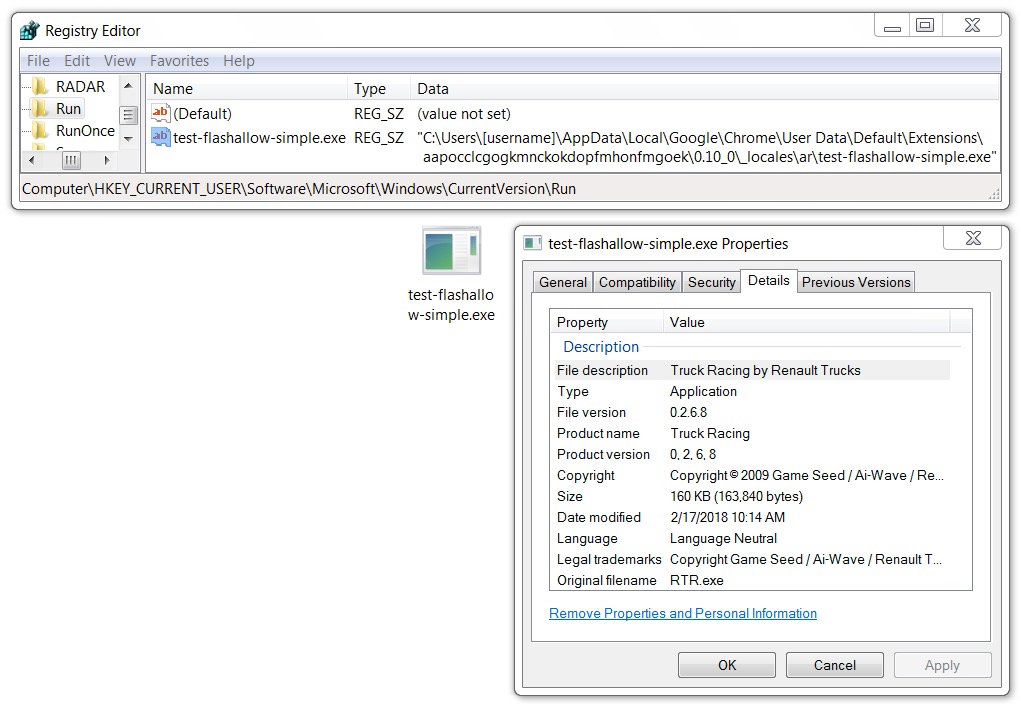
Task: Select the RunOnce key in tree
Action: click(85, 131)
